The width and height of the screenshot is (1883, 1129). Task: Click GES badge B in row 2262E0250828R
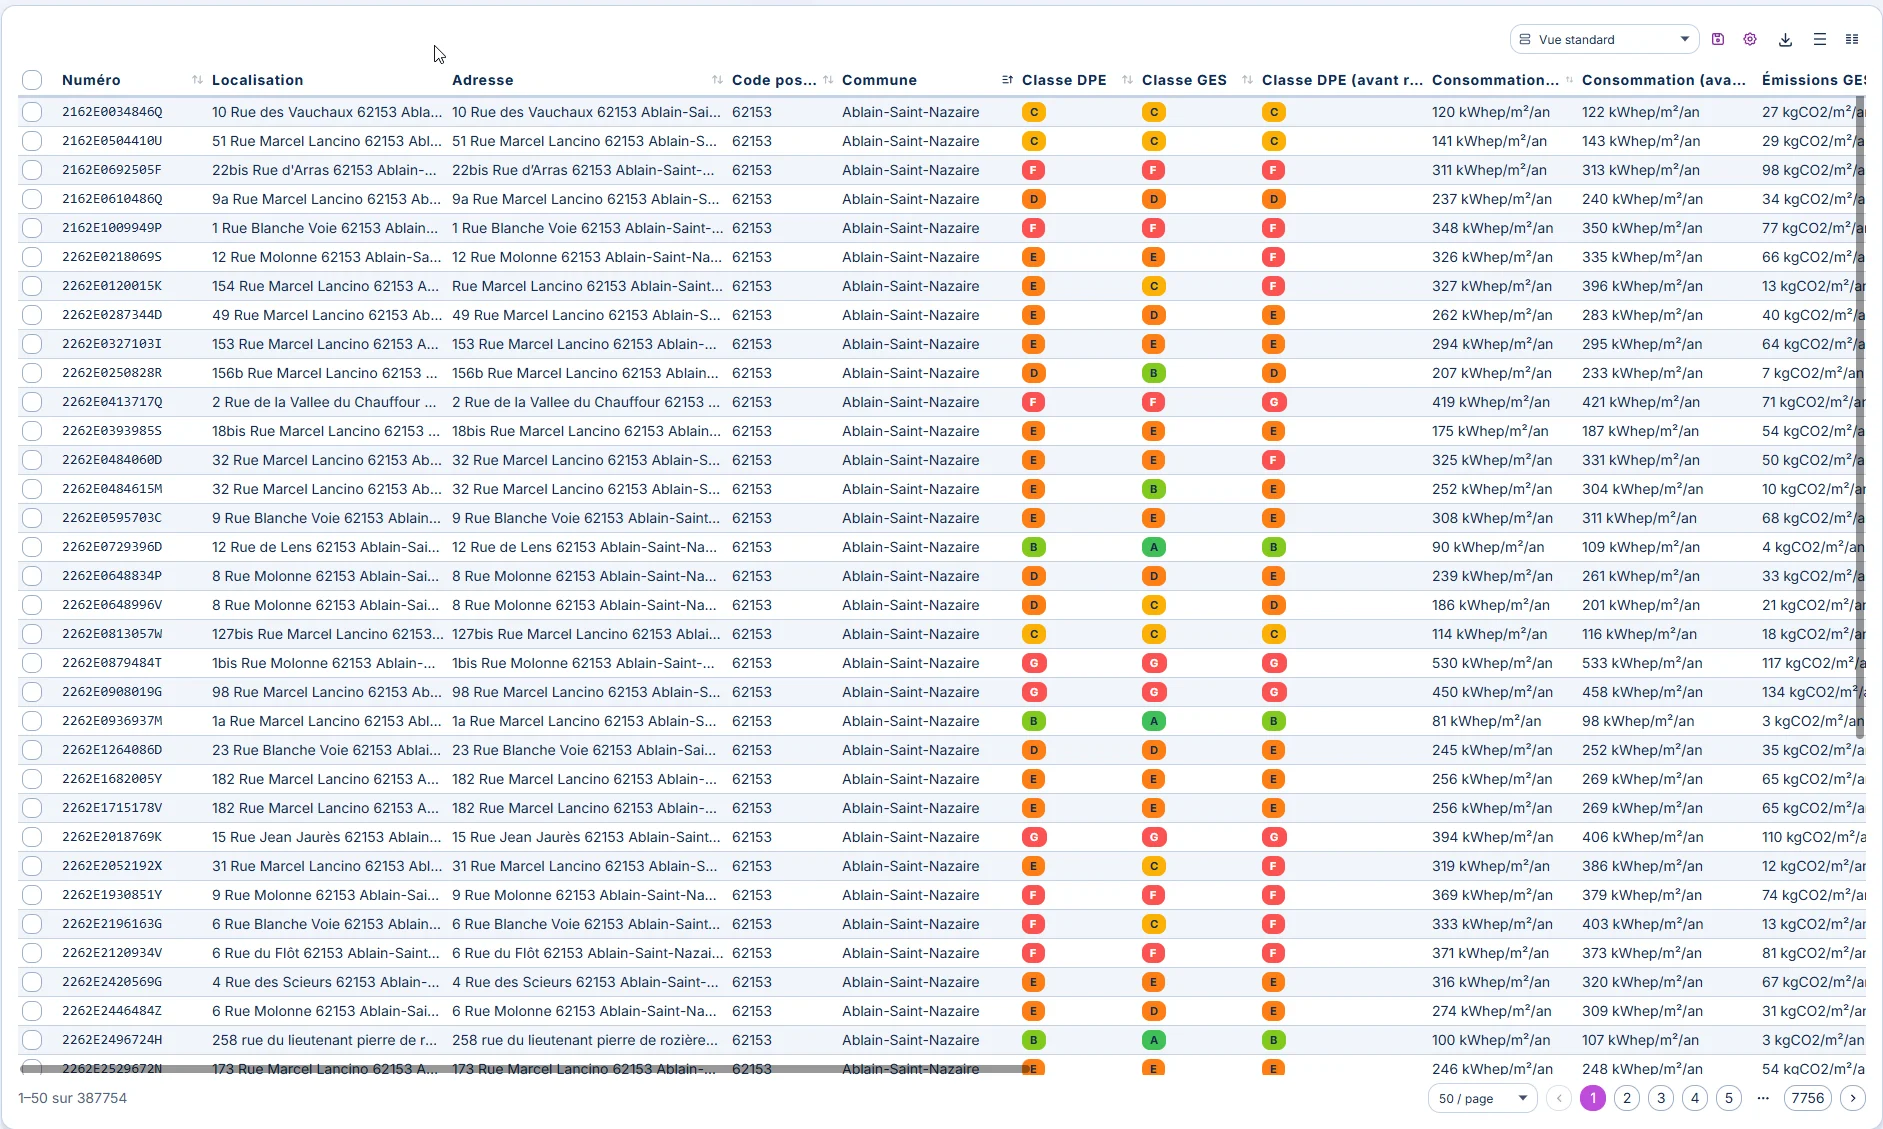pos(1153,373)
